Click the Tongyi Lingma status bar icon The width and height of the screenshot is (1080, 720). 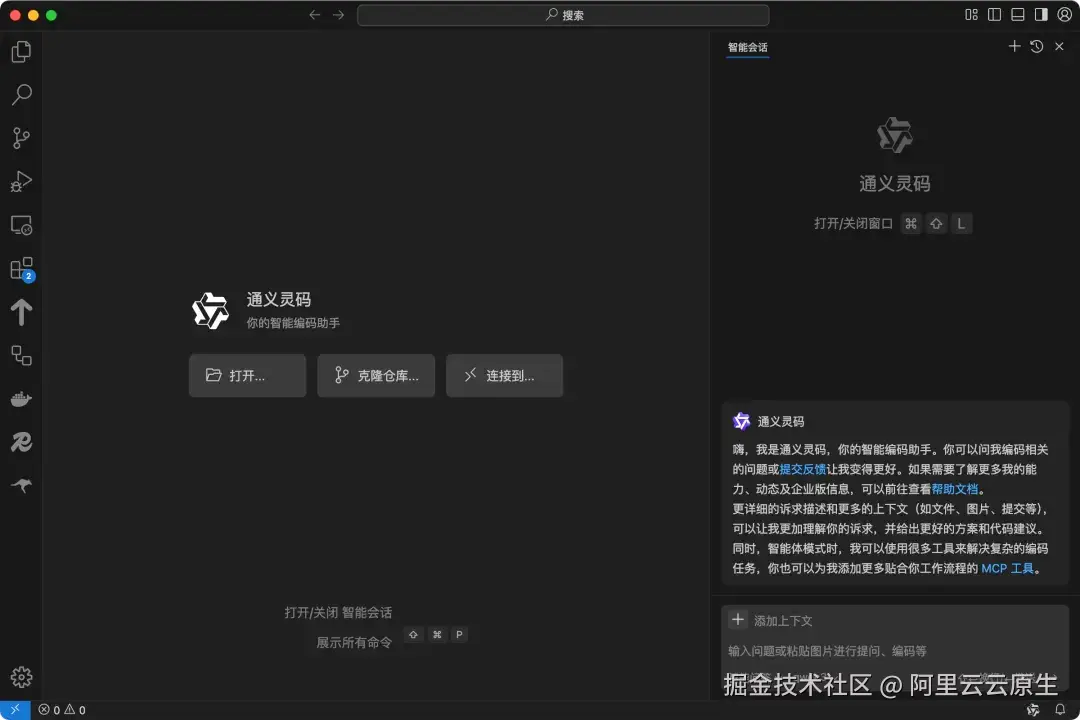(x=1033, y=710)
